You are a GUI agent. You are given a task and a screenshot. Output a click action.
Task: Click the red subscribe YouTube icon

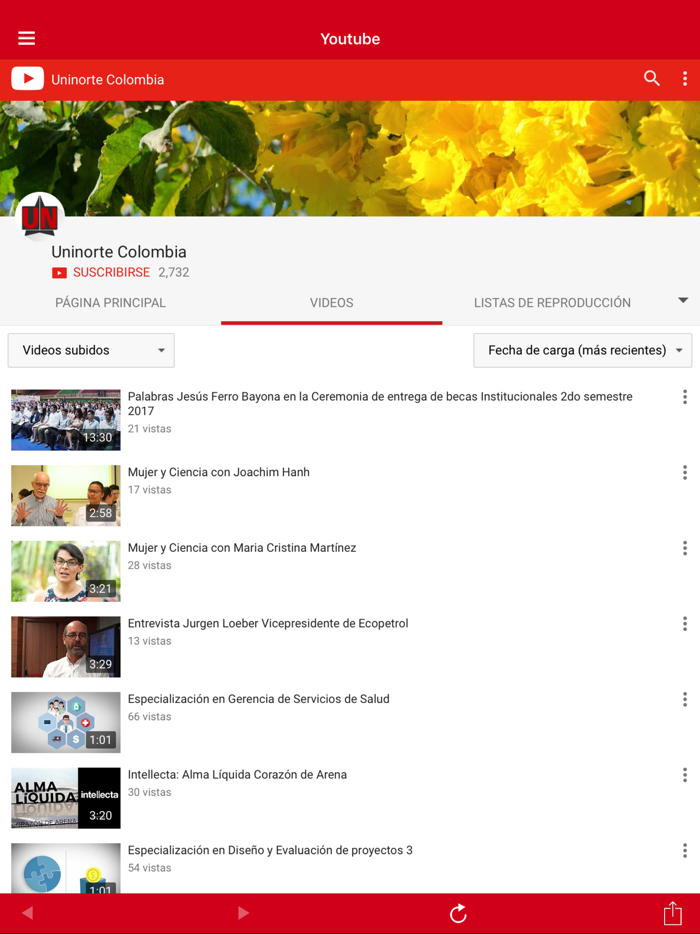[x=59, y=273]
